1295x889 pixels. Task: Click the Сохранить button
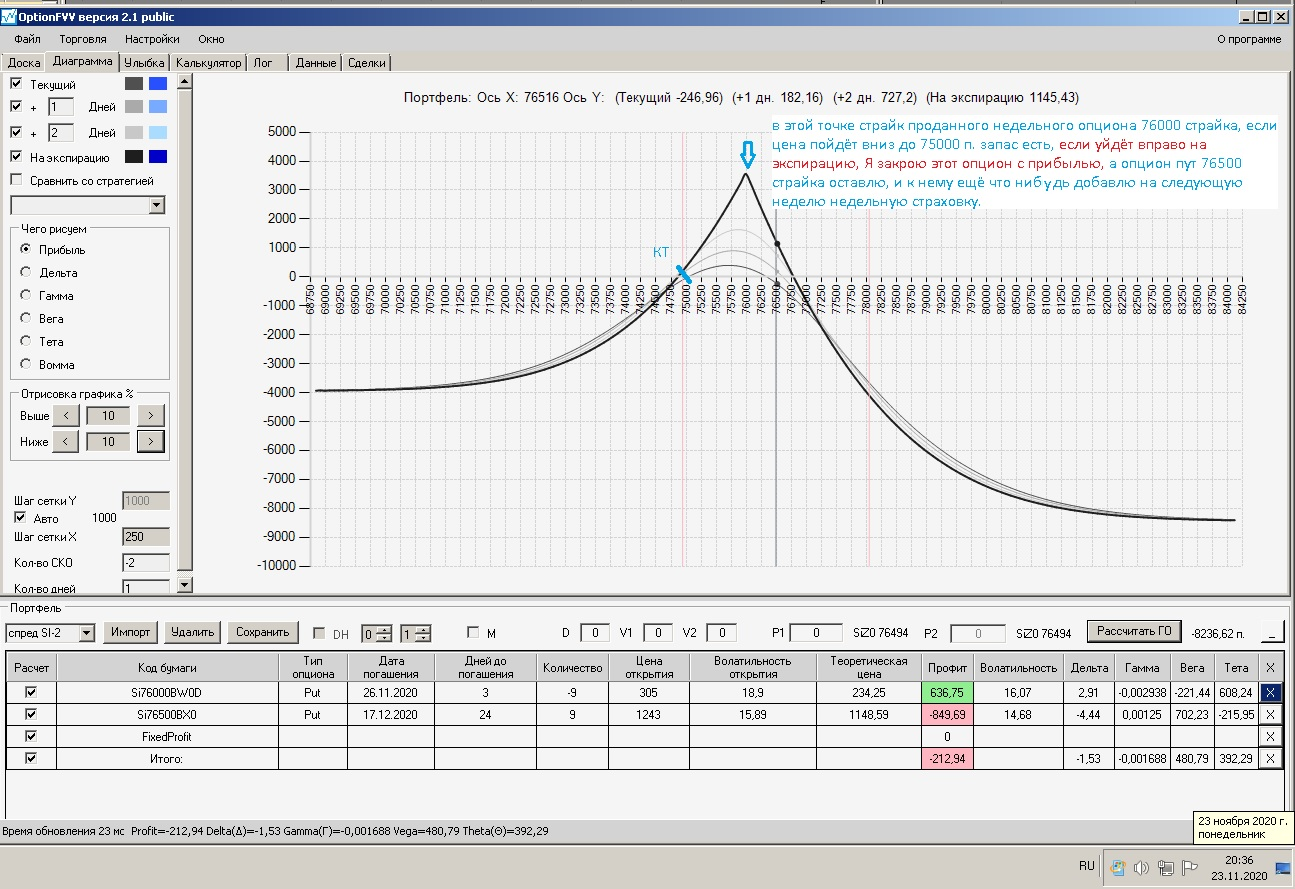(263, 632)
